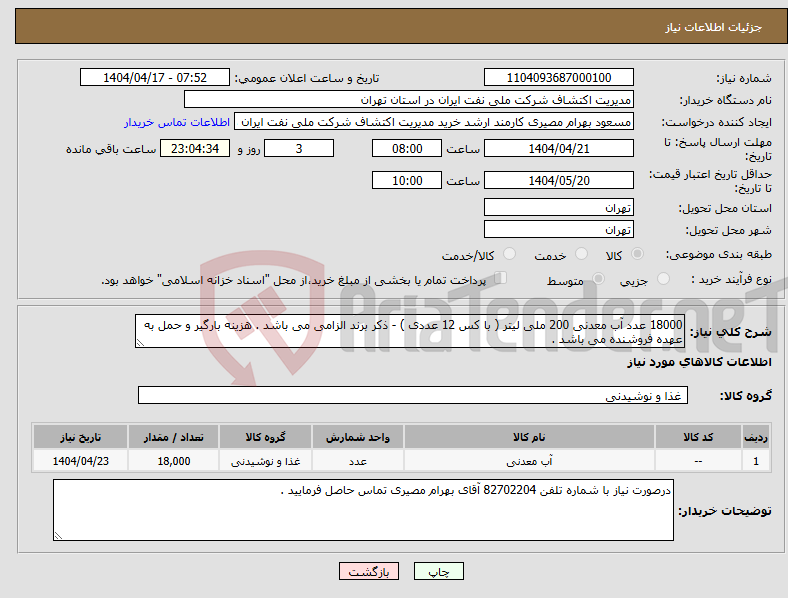Click the announcement date field 1404/04/17 - 07:52
This screenshot has height=598, width=788.
coord(155,77)
